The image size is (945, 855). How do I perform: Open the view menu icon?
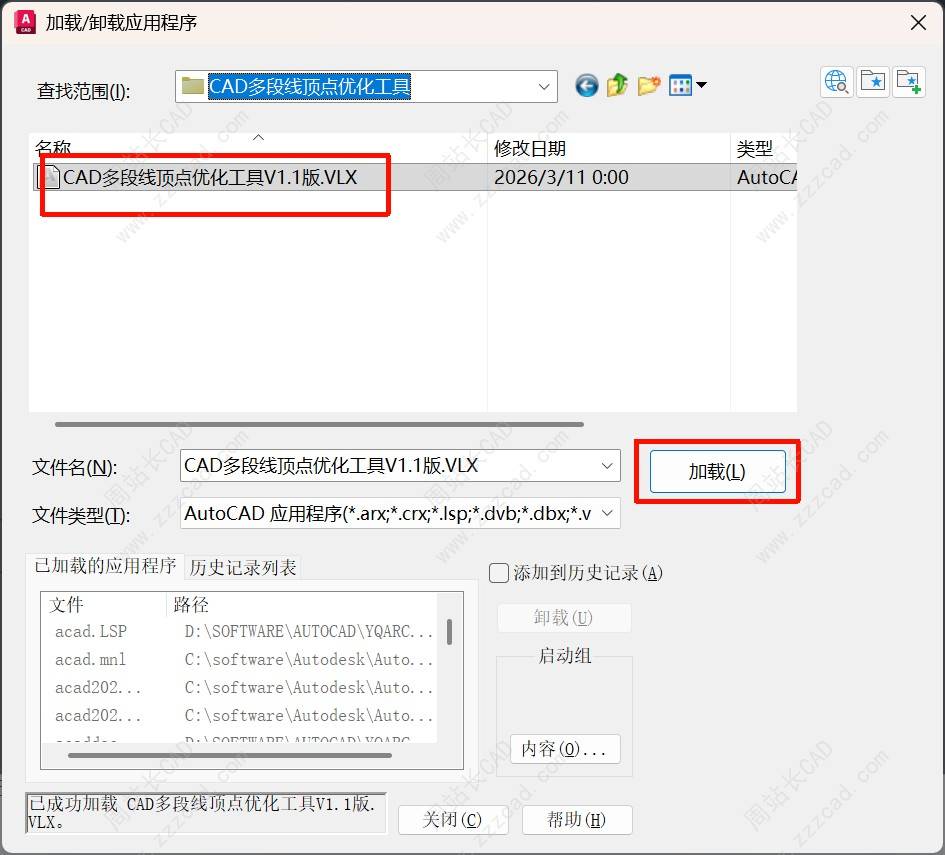click(x=687, y=86)
